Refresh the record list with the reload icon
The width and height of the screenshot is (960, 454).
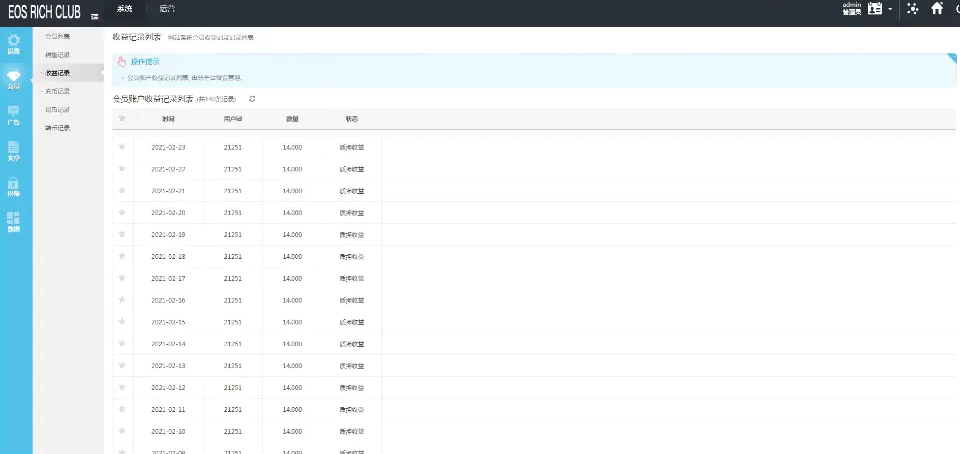click(252, 98)
